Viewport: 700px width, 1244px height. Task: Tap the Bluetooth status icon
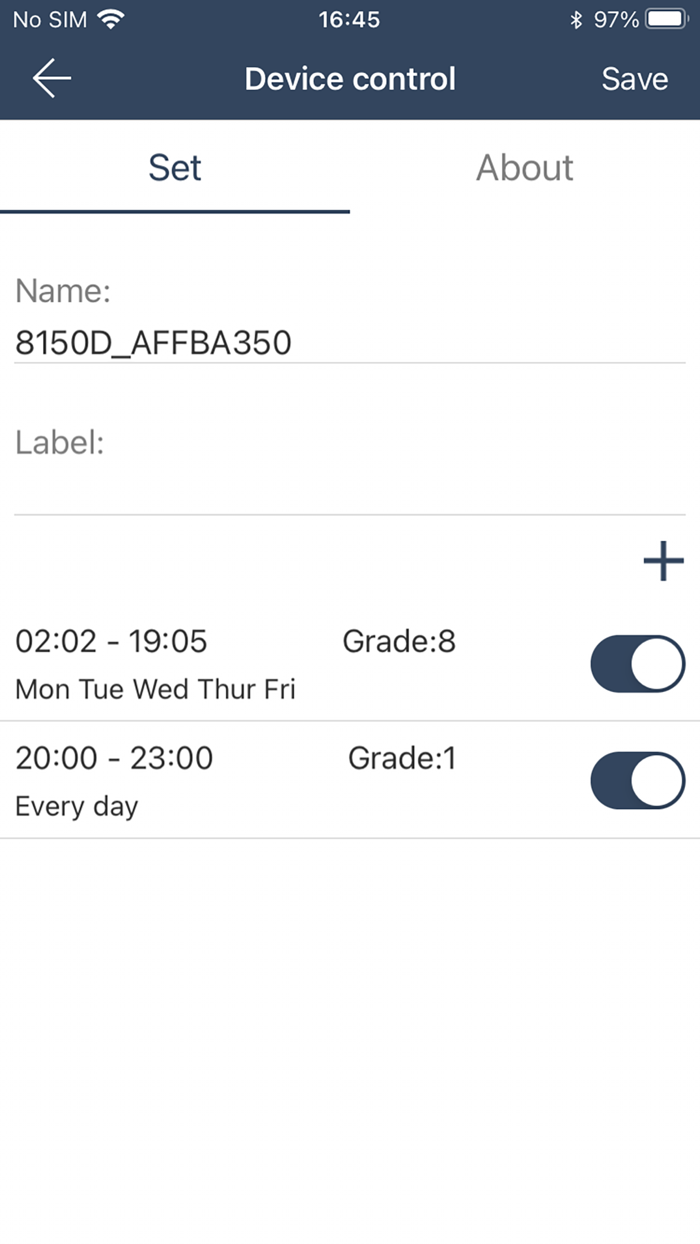pos(575,19)
